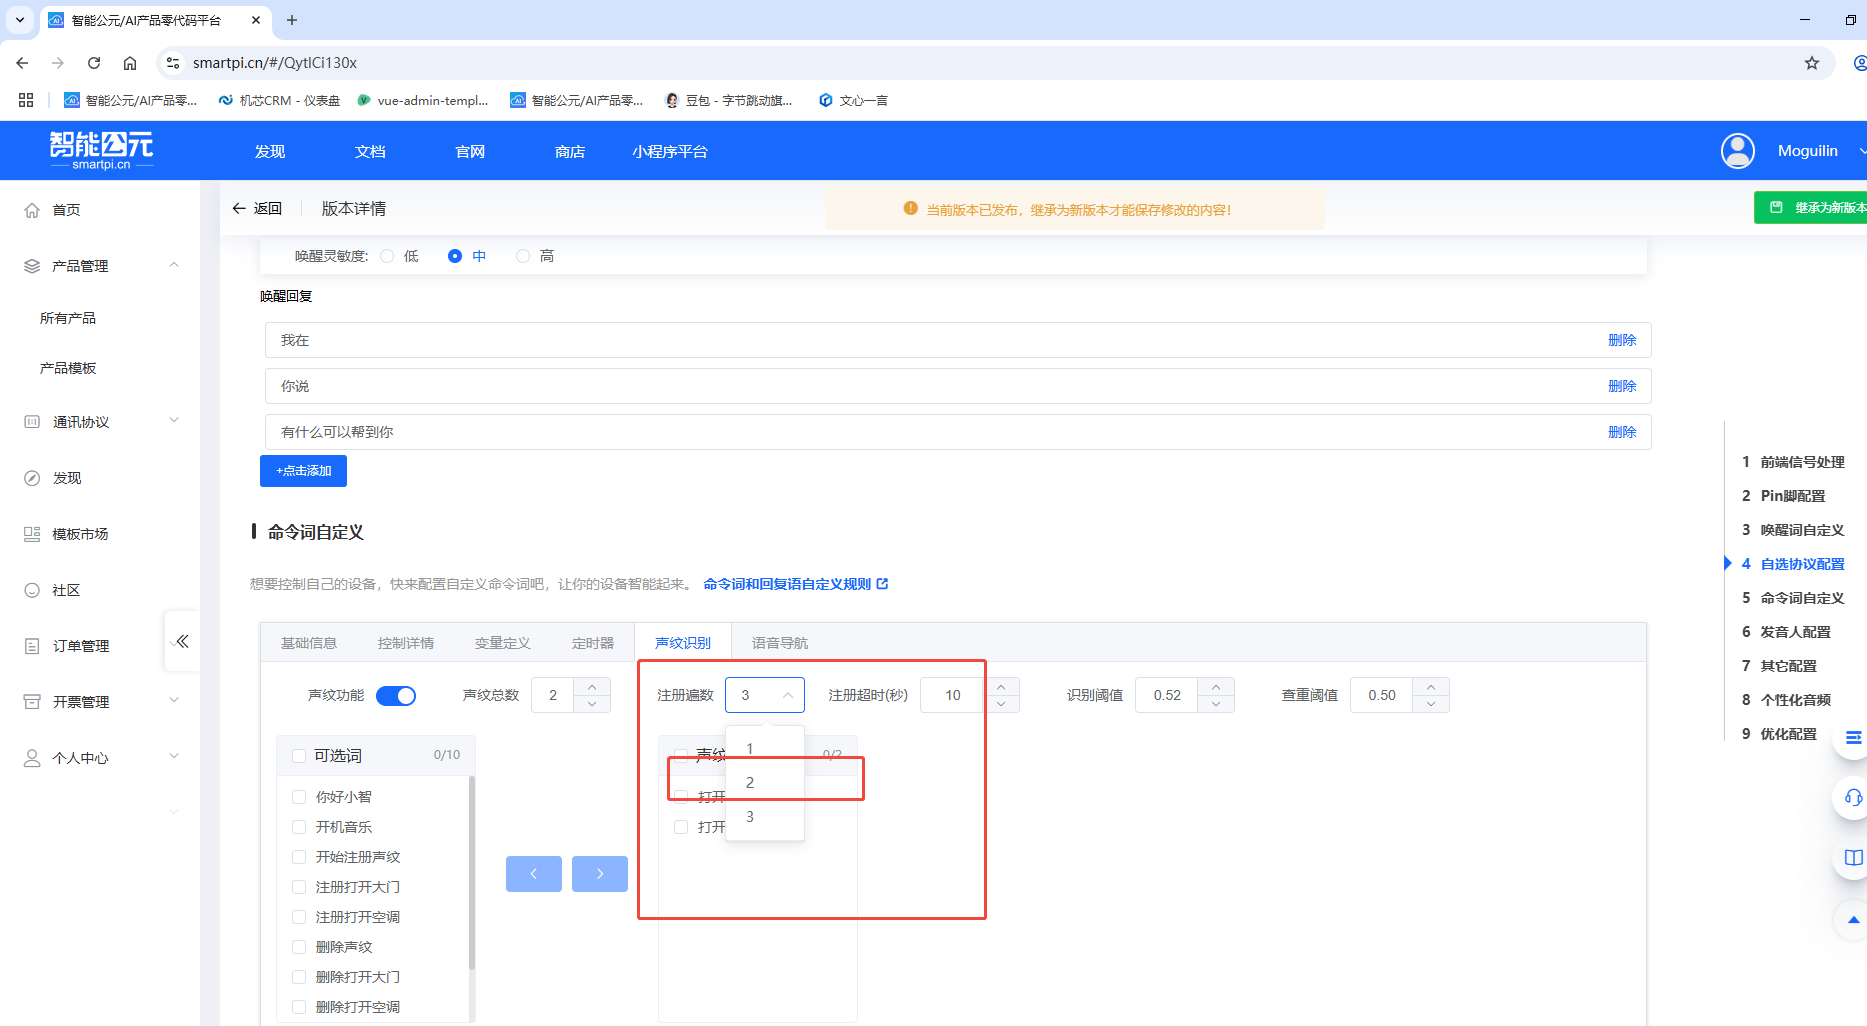This screenshot has width=1867, height=1026.
Task: Select the 首页 home icon in sidebar
Action: coord(31,209)
